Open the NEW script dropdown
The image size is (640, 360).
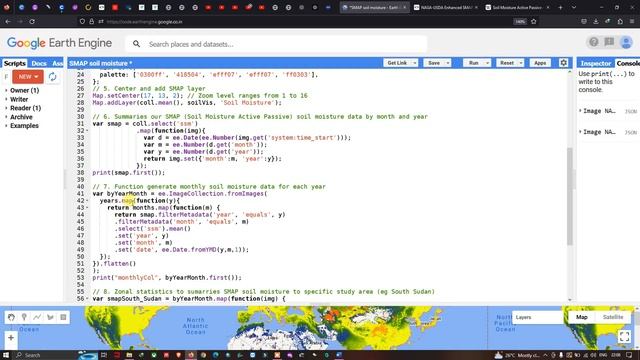click(28, 77)
